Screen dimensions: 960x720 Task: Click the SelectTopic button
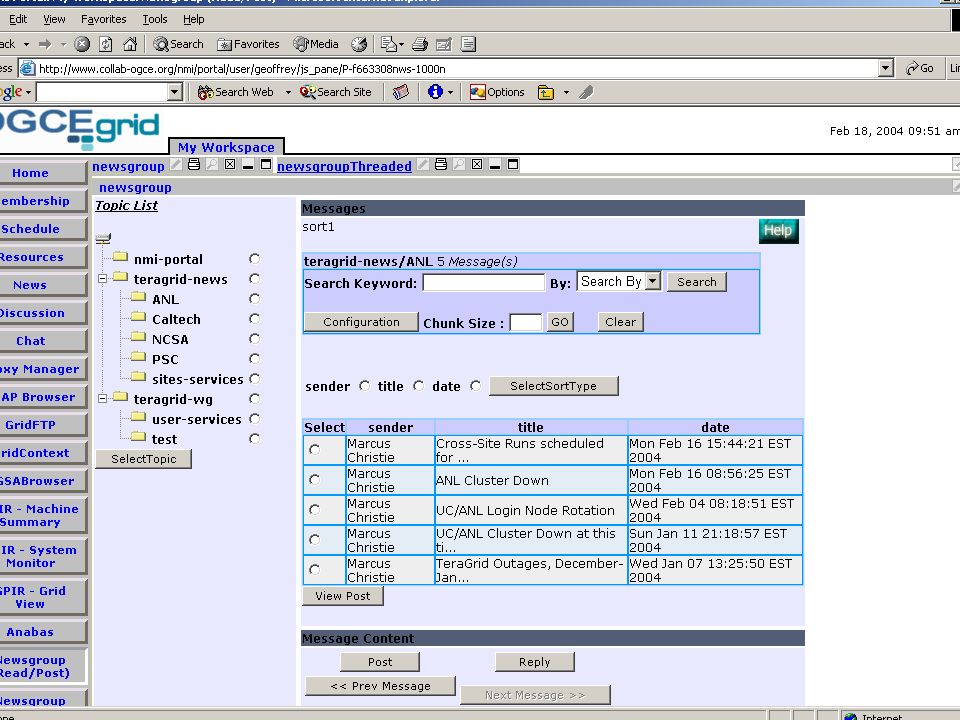[144, 459]
